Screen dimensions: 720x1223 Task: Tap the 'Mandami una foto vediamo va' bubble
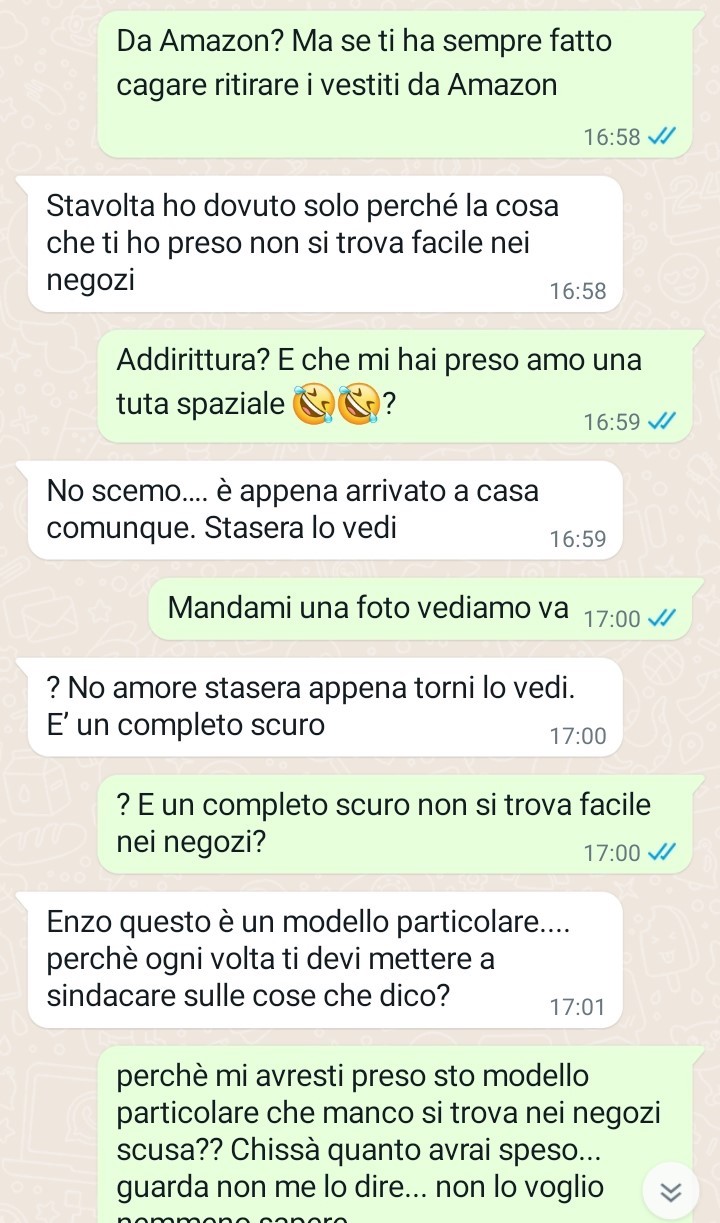[425, 609]
